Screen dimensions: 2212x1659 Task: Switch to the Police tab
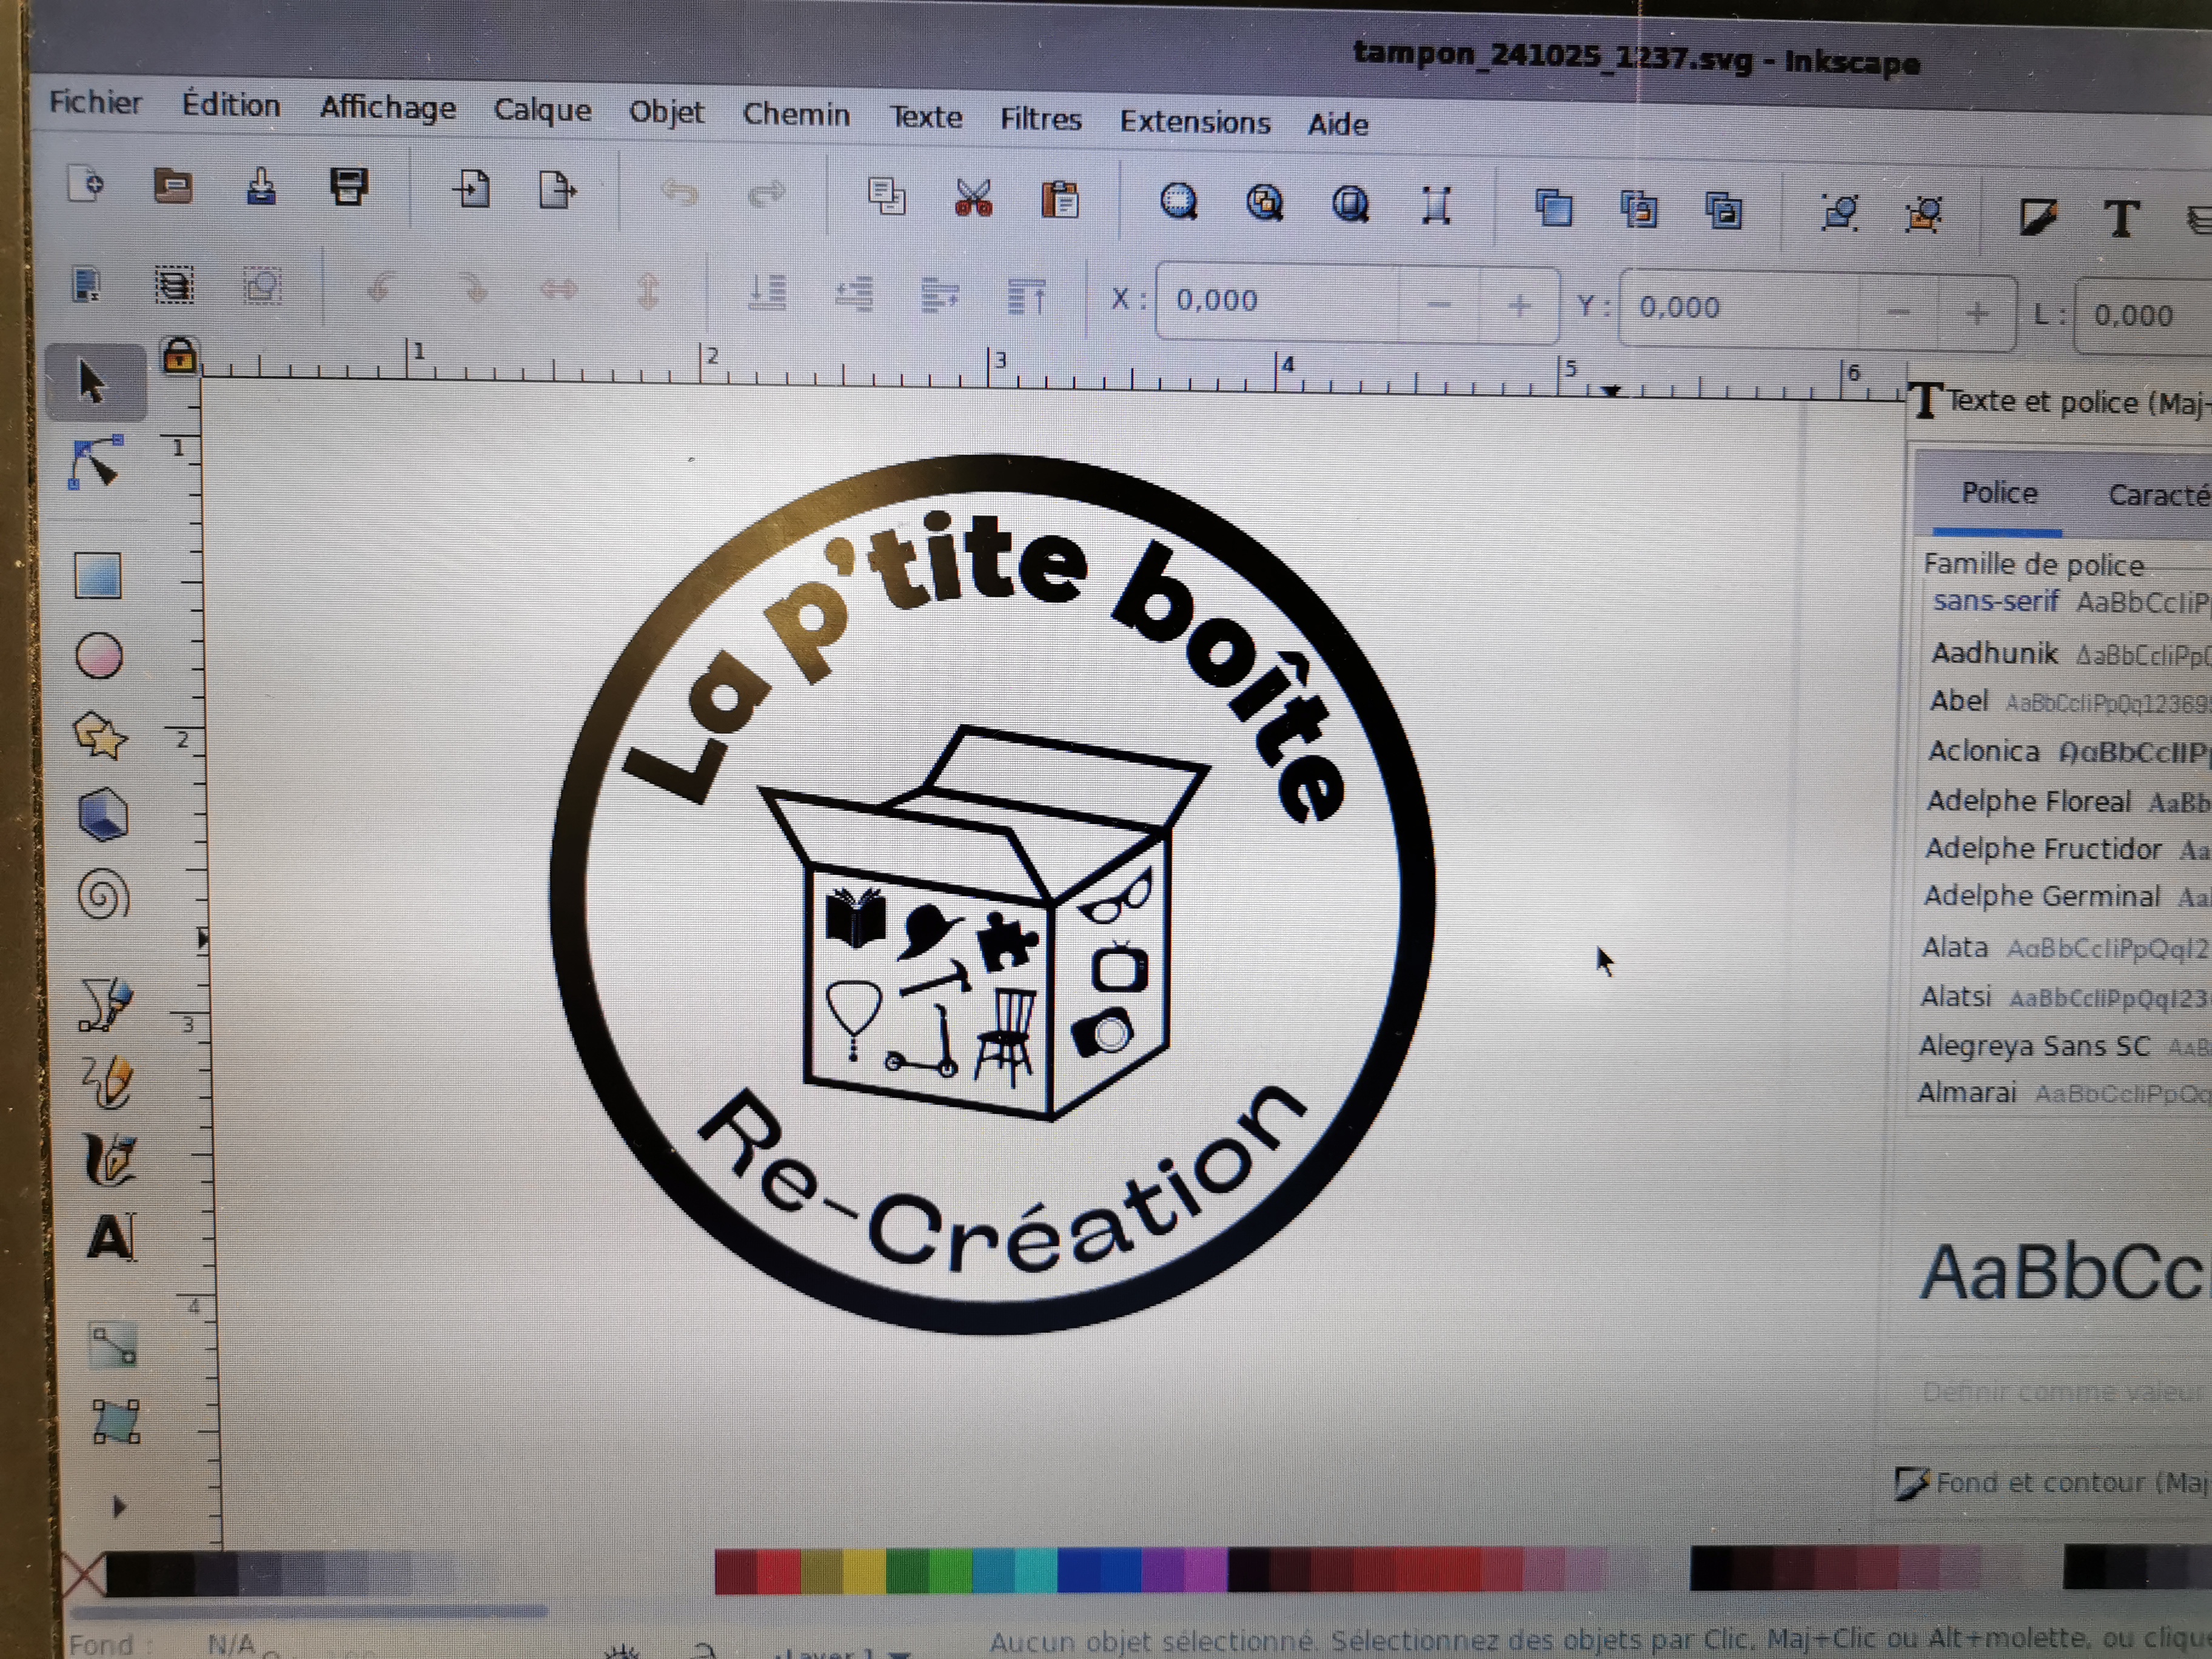click(1998, 493)
